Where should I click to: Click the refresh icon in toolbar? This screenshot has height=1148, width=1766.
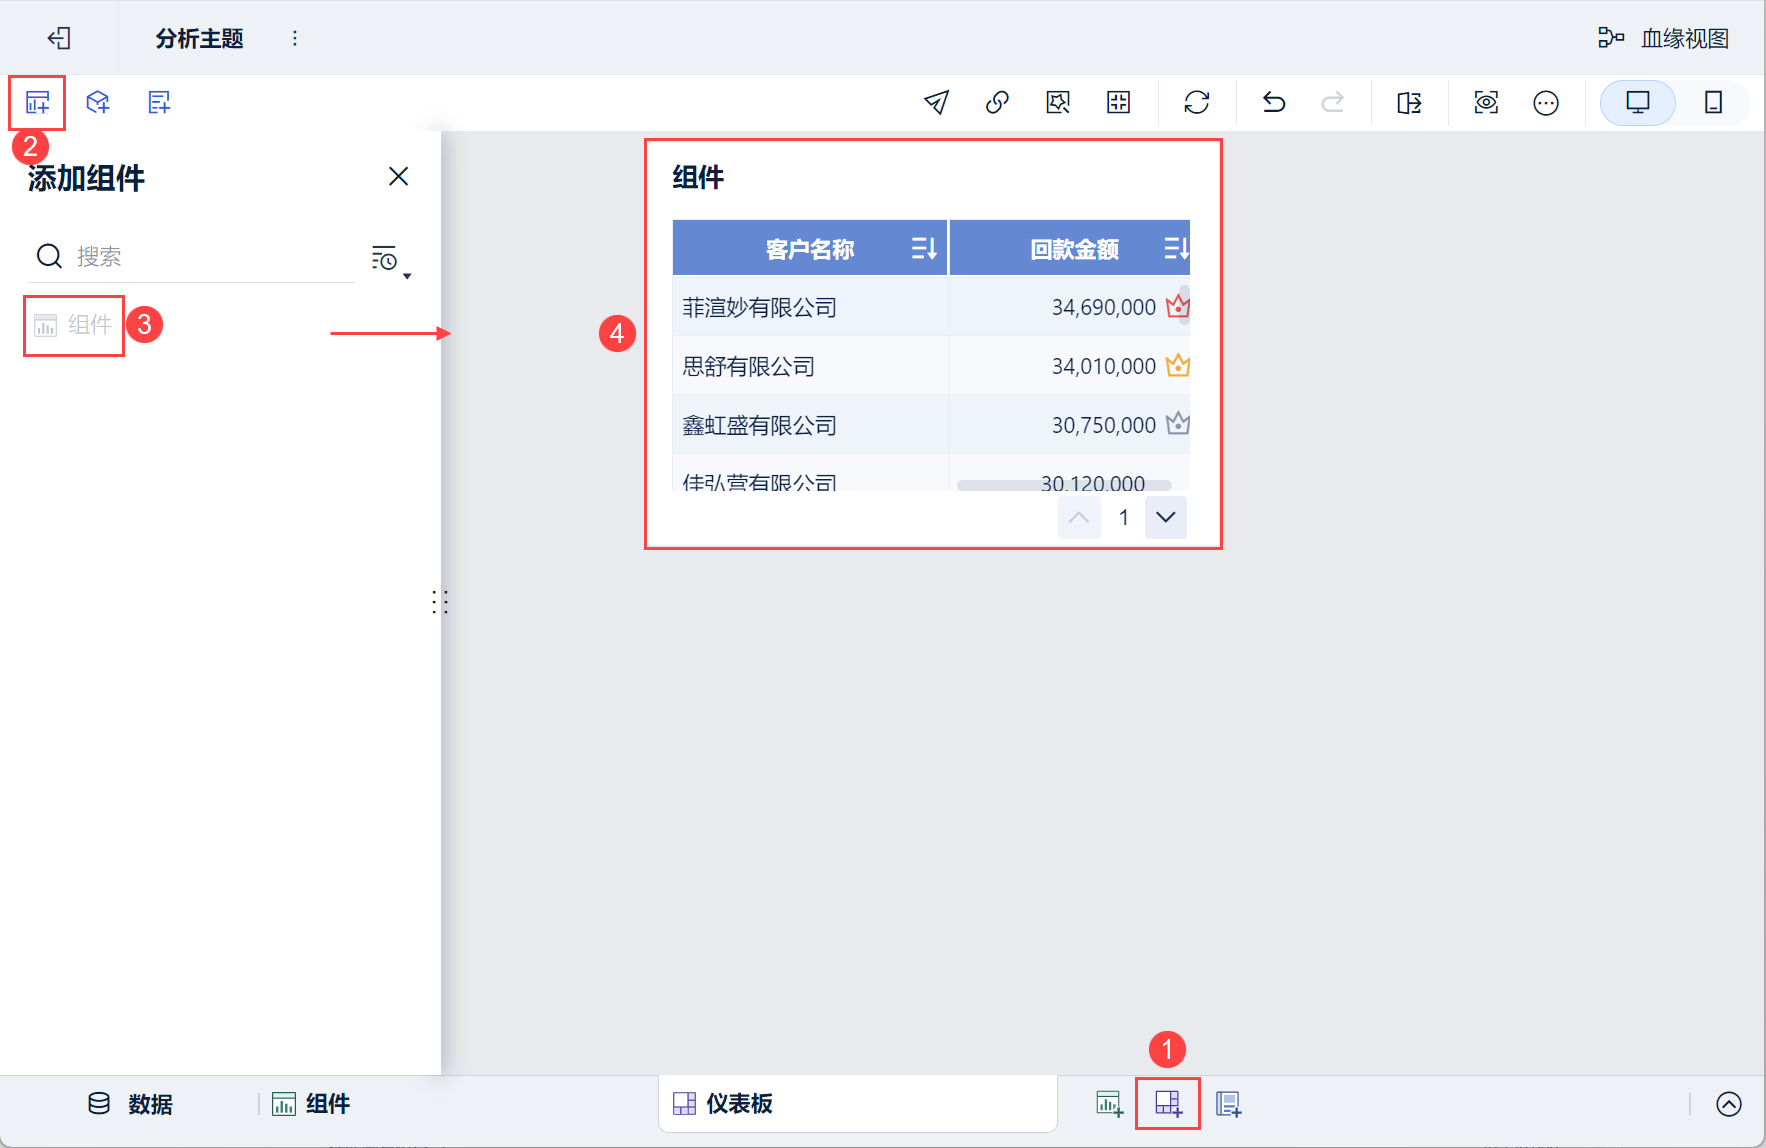click(x=1197, y=102)
